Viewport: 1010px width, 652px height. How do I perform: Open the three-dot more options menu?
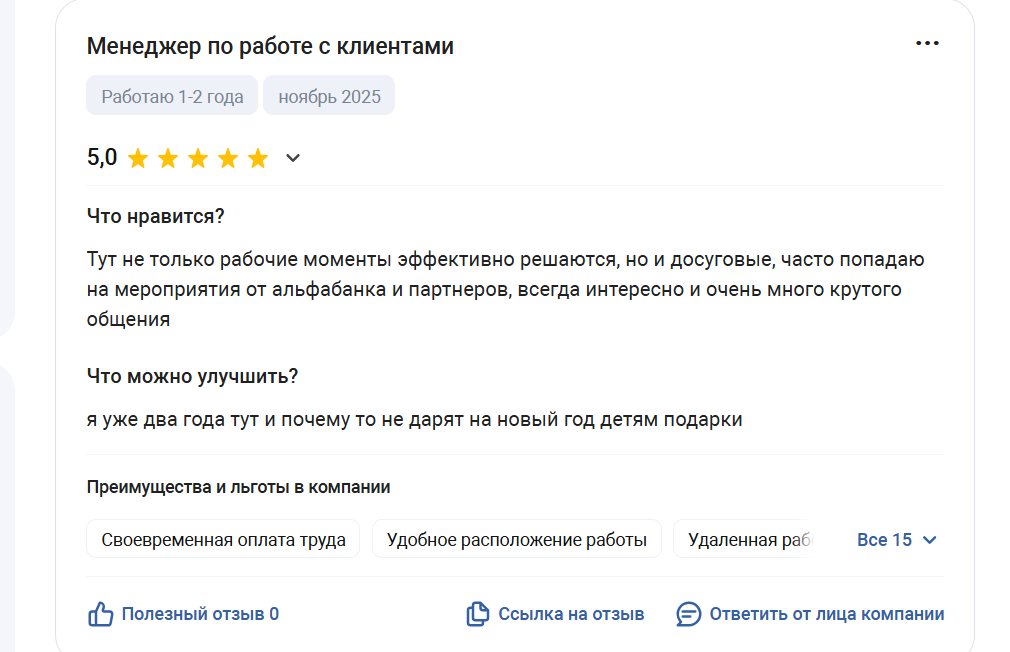point(927,43)
